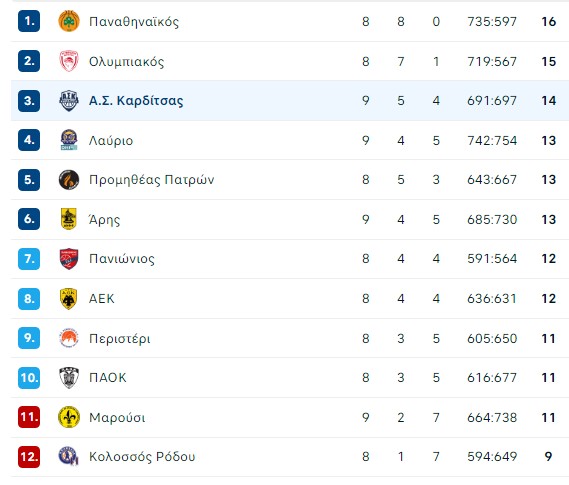Click the Προμηθέας Πατρών black flame logo
569x485 pixels.
69,180
